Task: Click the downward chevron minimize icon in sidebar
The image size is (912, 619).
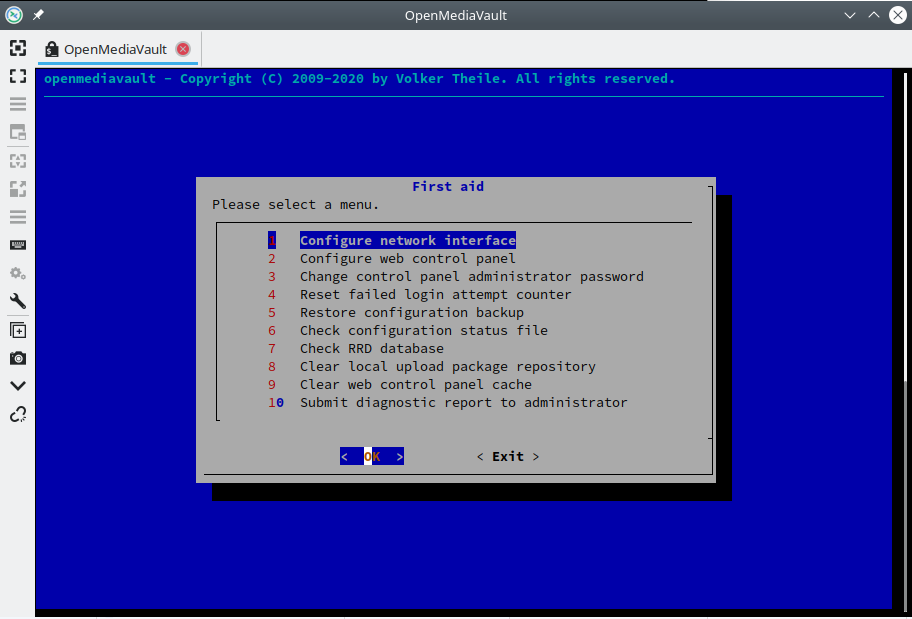Action: point(18,386)
